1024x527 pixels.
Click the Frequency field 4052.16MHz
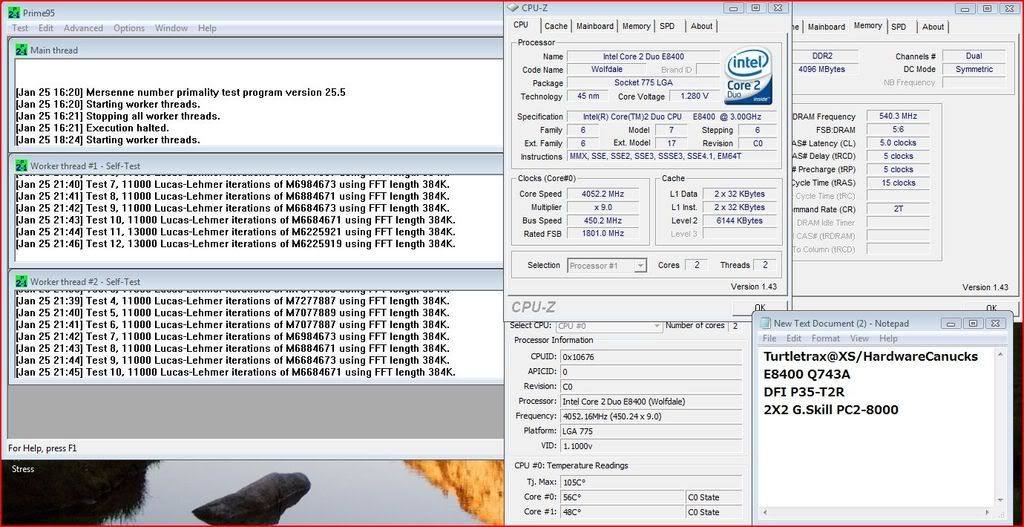[x=651, y=416]
